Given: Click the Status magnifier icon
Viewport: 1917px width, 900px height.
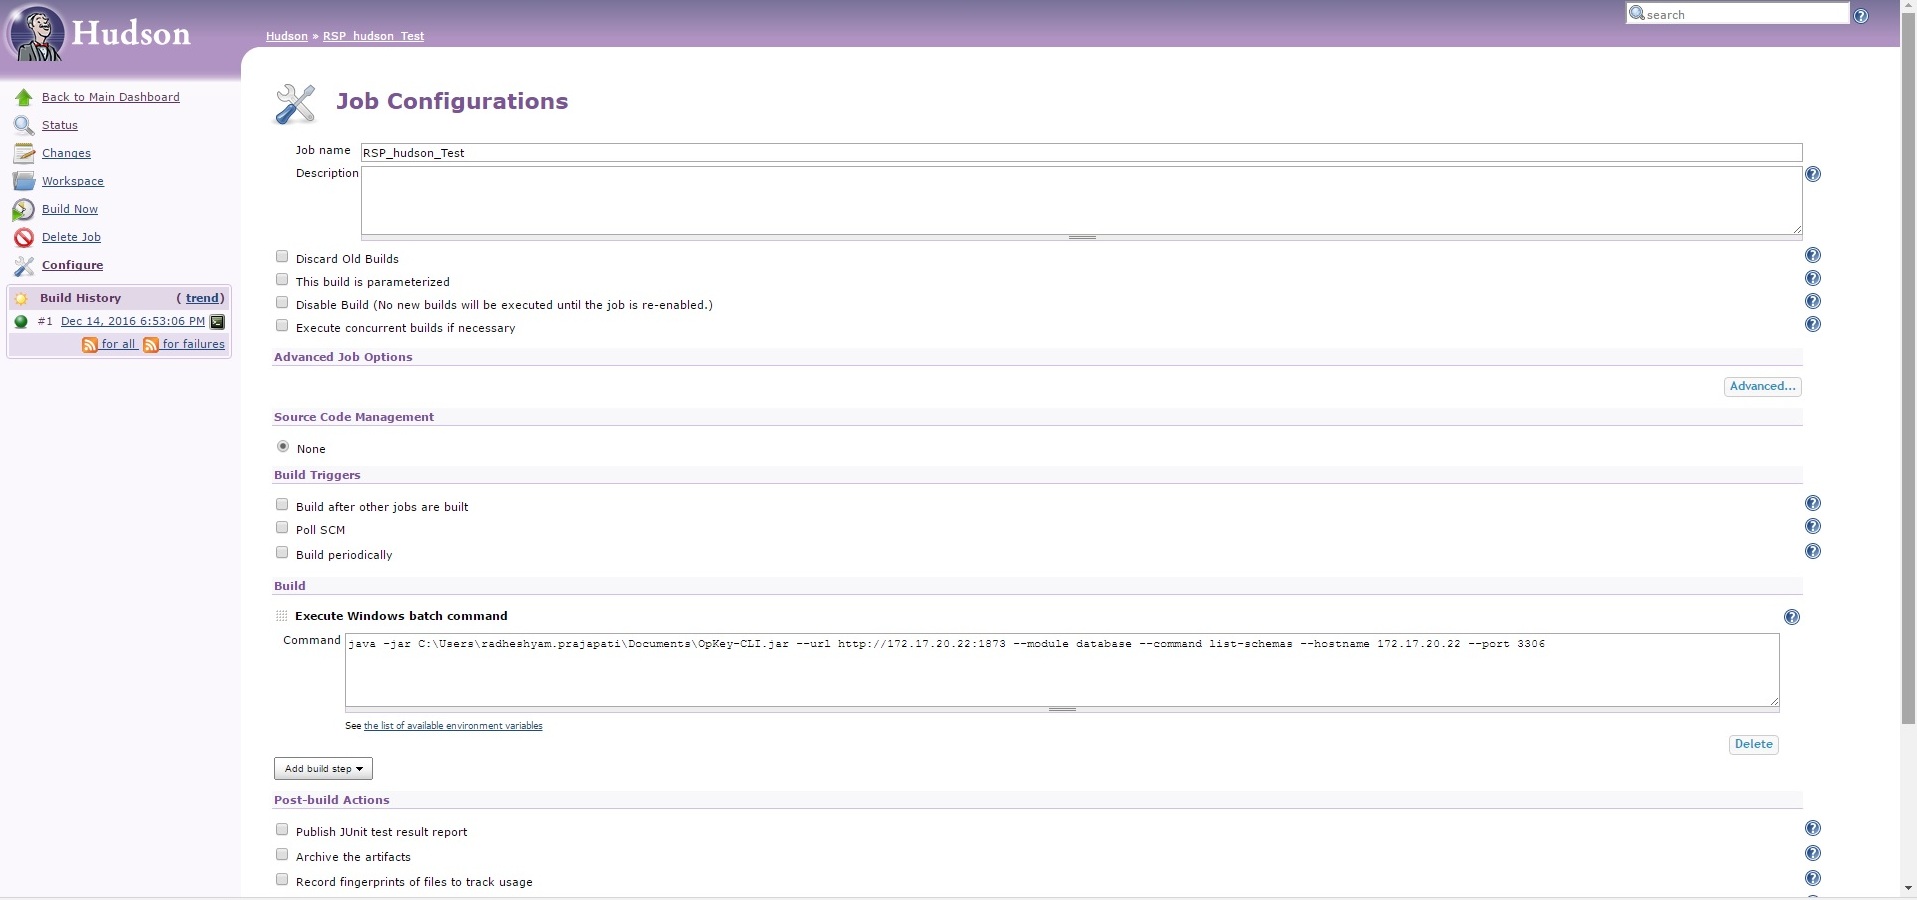Looking at the screenshot, I should tap(24, 126).
